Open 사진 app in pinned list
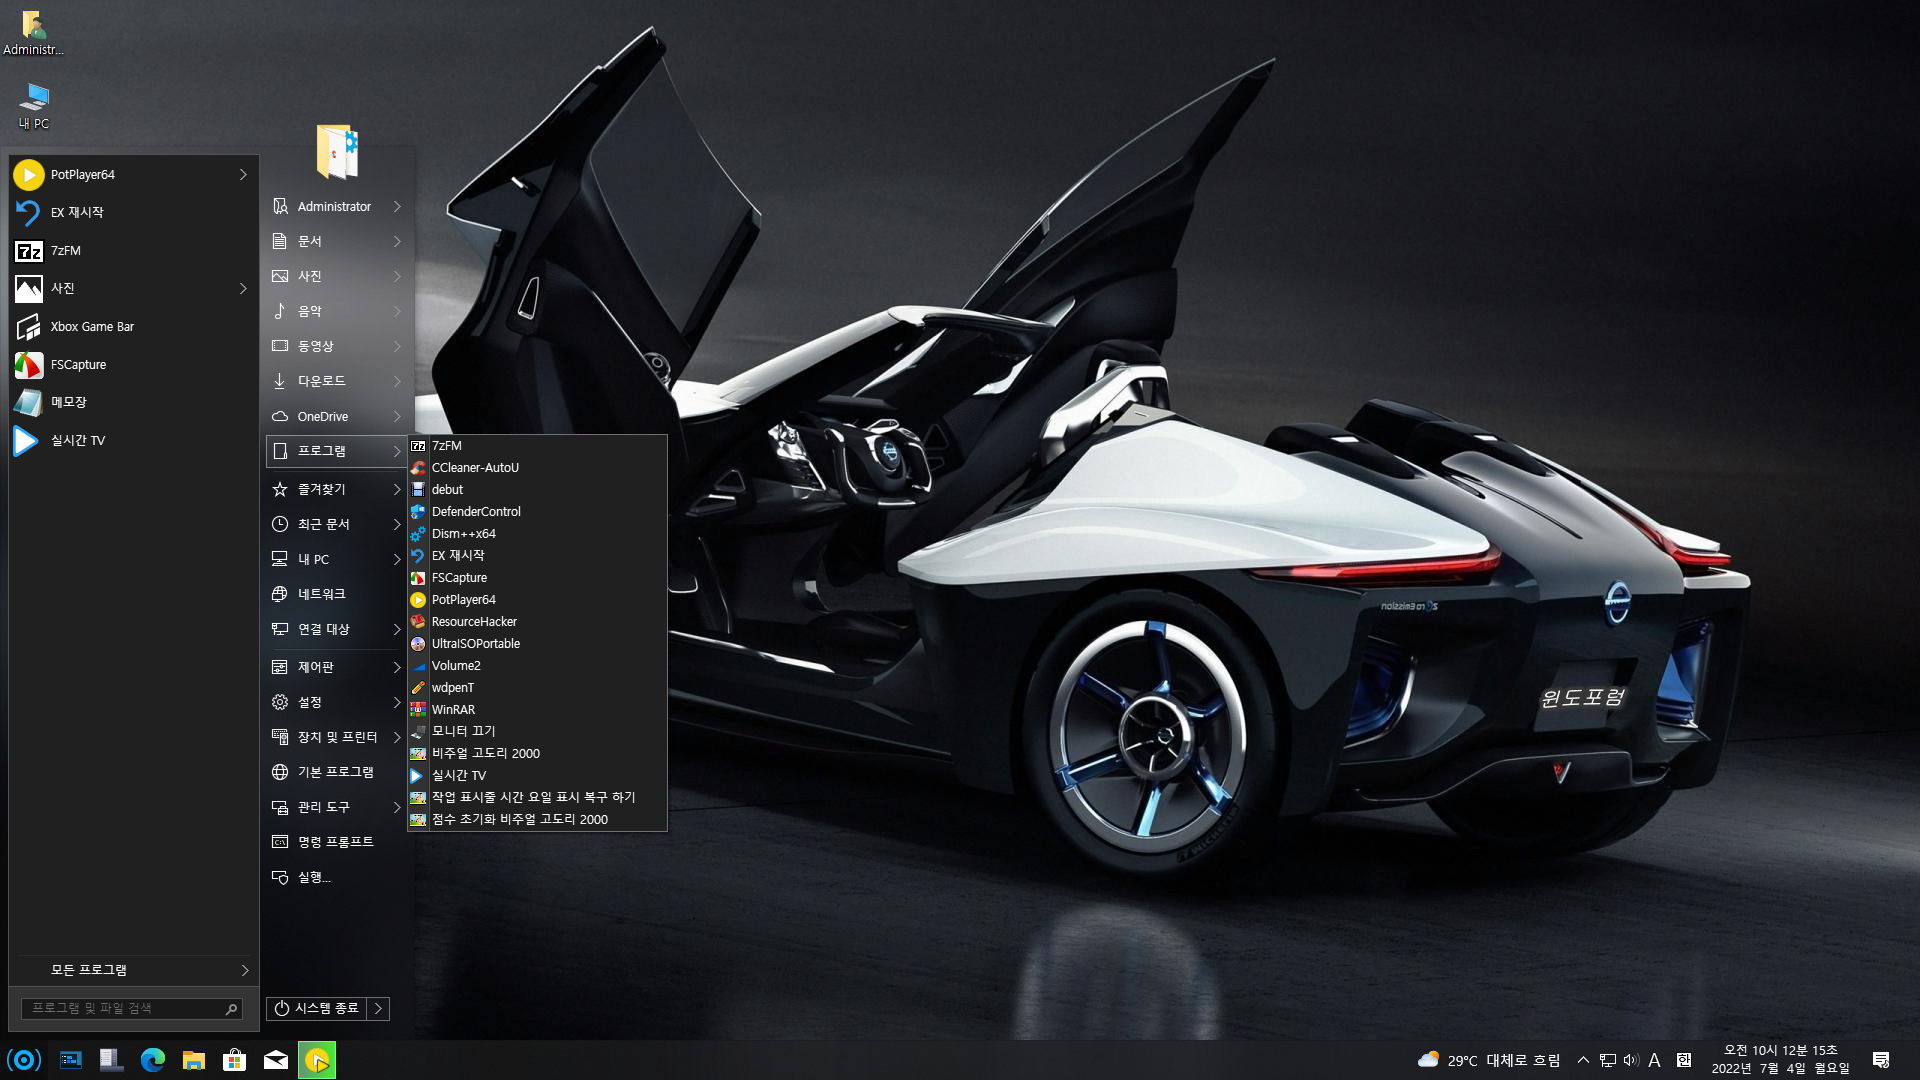 coord(132,289)
